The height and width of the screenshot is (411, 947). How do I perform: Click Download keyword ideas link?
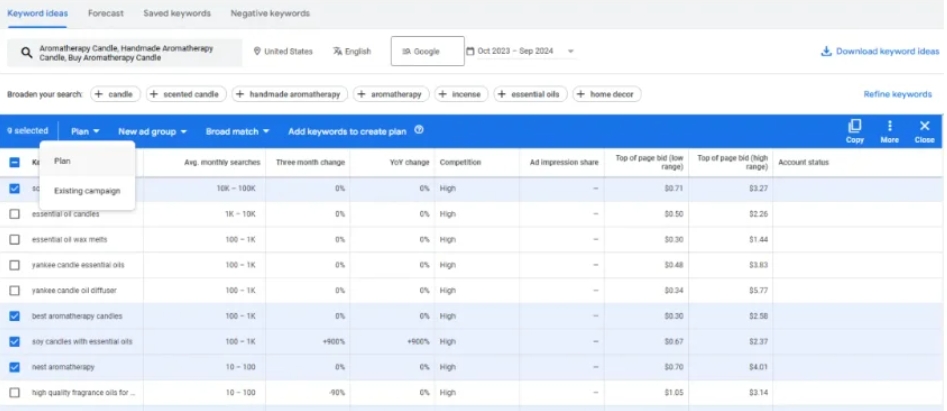pos(880,51)
